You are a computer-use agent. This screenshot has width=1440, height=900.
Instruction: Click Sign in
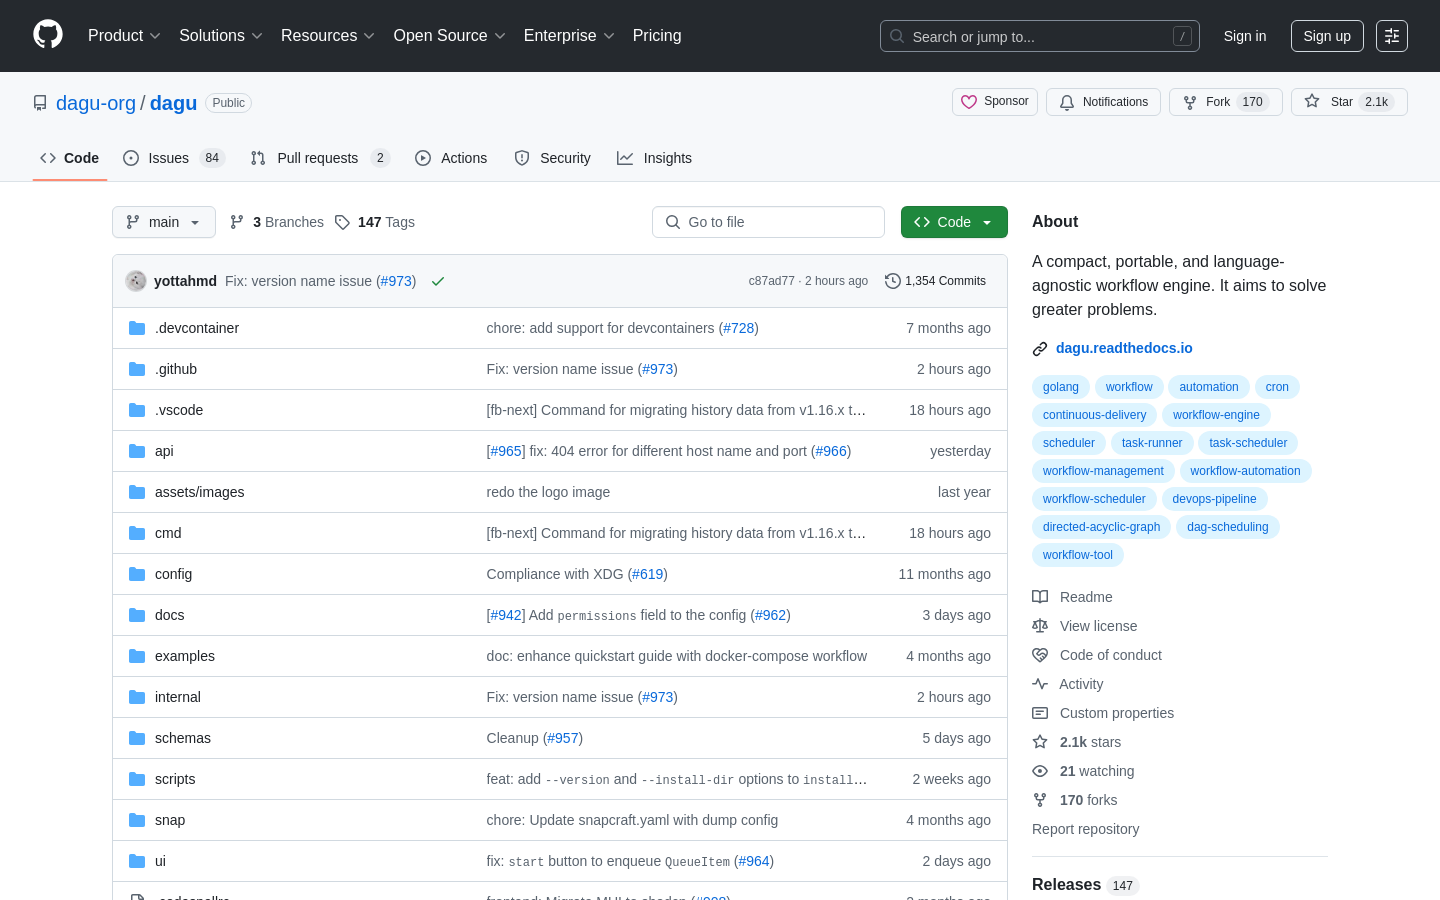pyautogui.click(x=1245, y=36)
